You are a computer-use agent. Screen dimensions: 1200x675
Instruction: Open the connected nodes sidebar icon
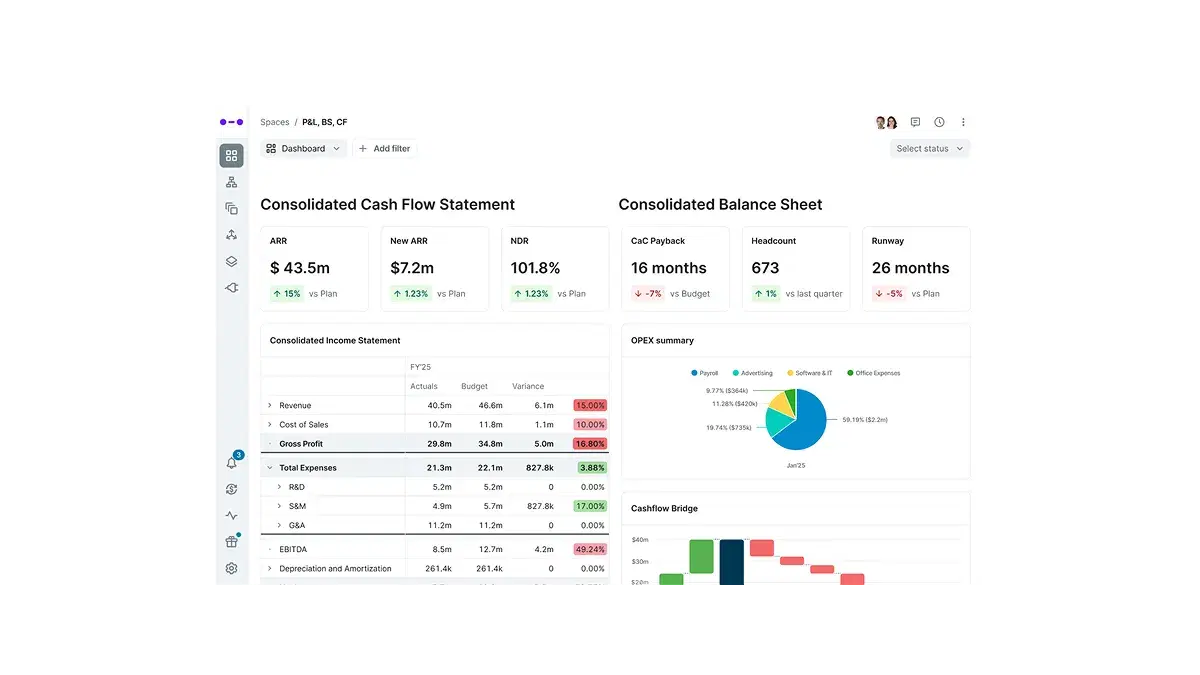coord(231,235)
